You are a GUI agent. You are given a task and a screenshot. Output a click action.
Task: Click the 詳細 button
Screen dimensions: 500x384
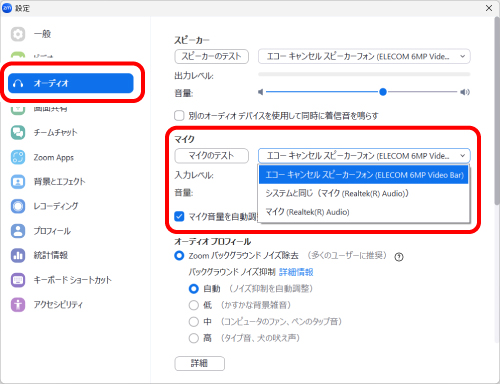tap(199, 363)
